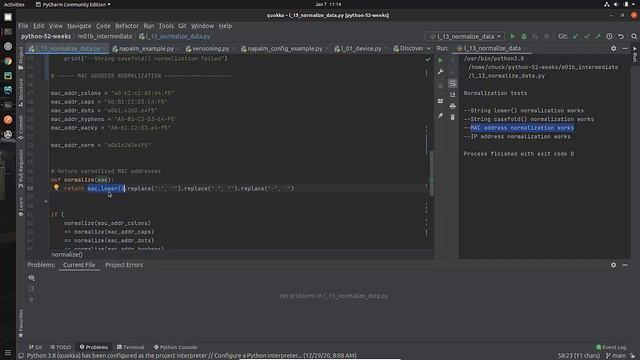Start debugging with the bug icon
This screenshot has height=360, width=640.
pos(524,36)
